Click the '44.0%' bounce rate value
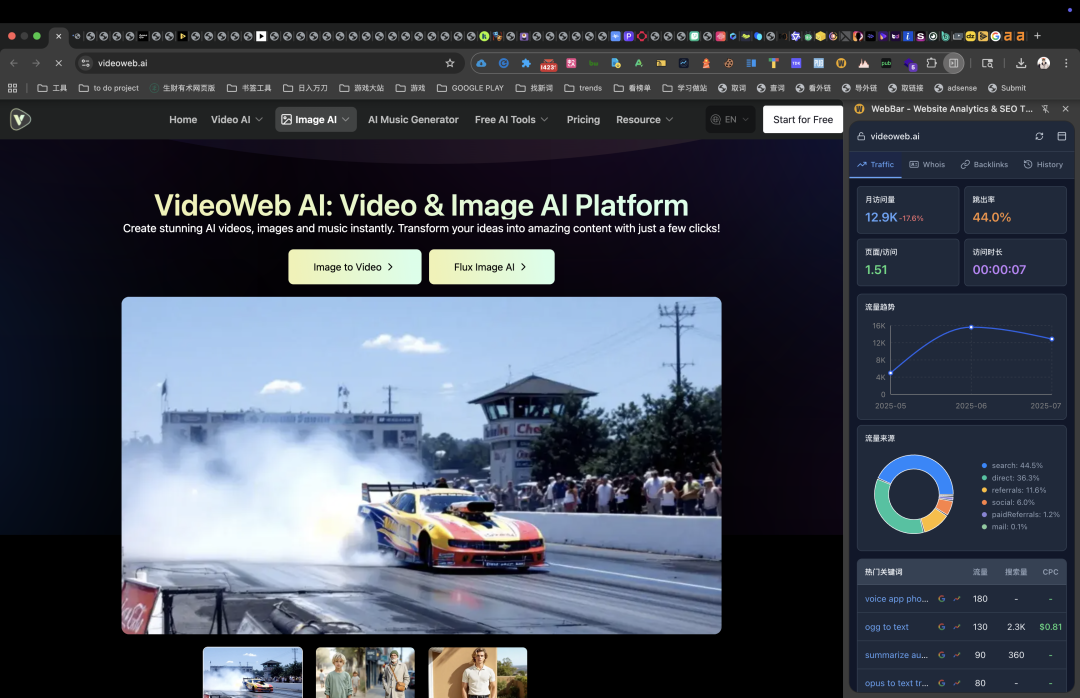The image size is (1080, 698). click(992, 217)
